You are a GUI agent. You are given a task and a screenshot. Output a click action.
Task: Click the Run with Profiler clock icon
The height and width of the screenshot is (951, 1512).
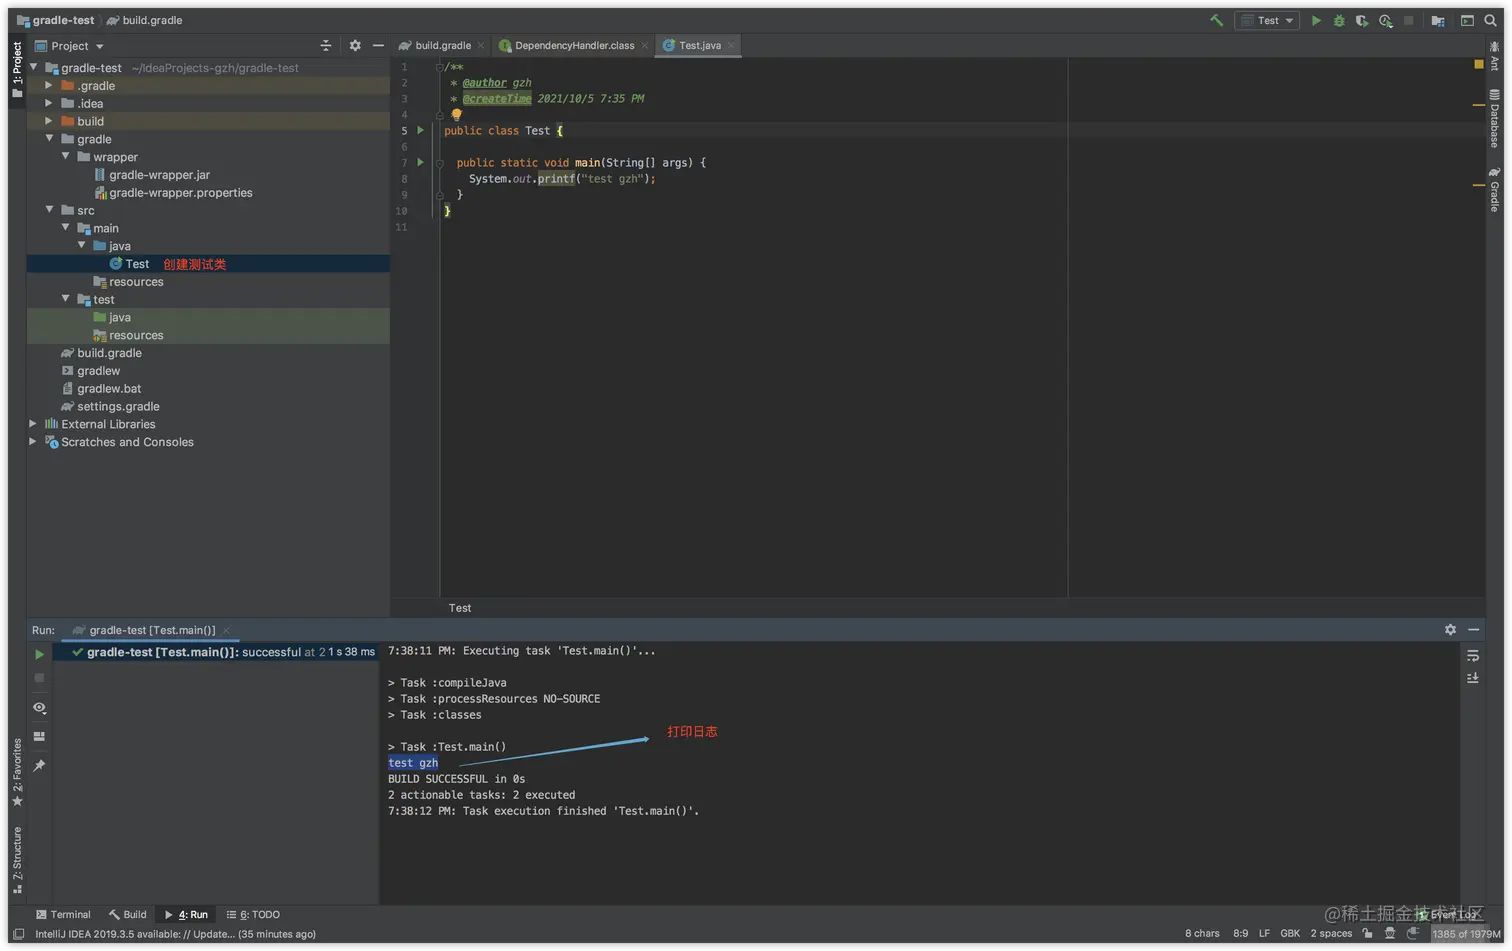pos(1385,20)
